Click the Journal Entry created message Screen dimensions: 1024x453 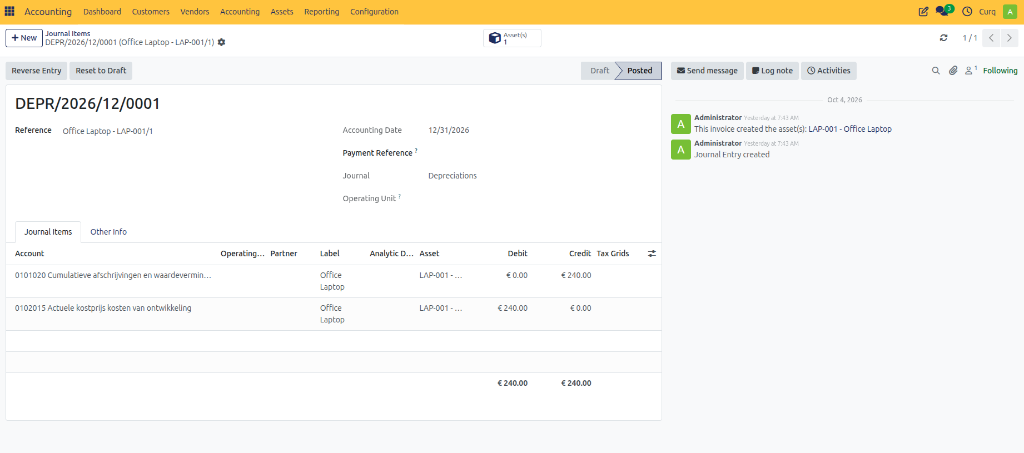pos(732,155)
